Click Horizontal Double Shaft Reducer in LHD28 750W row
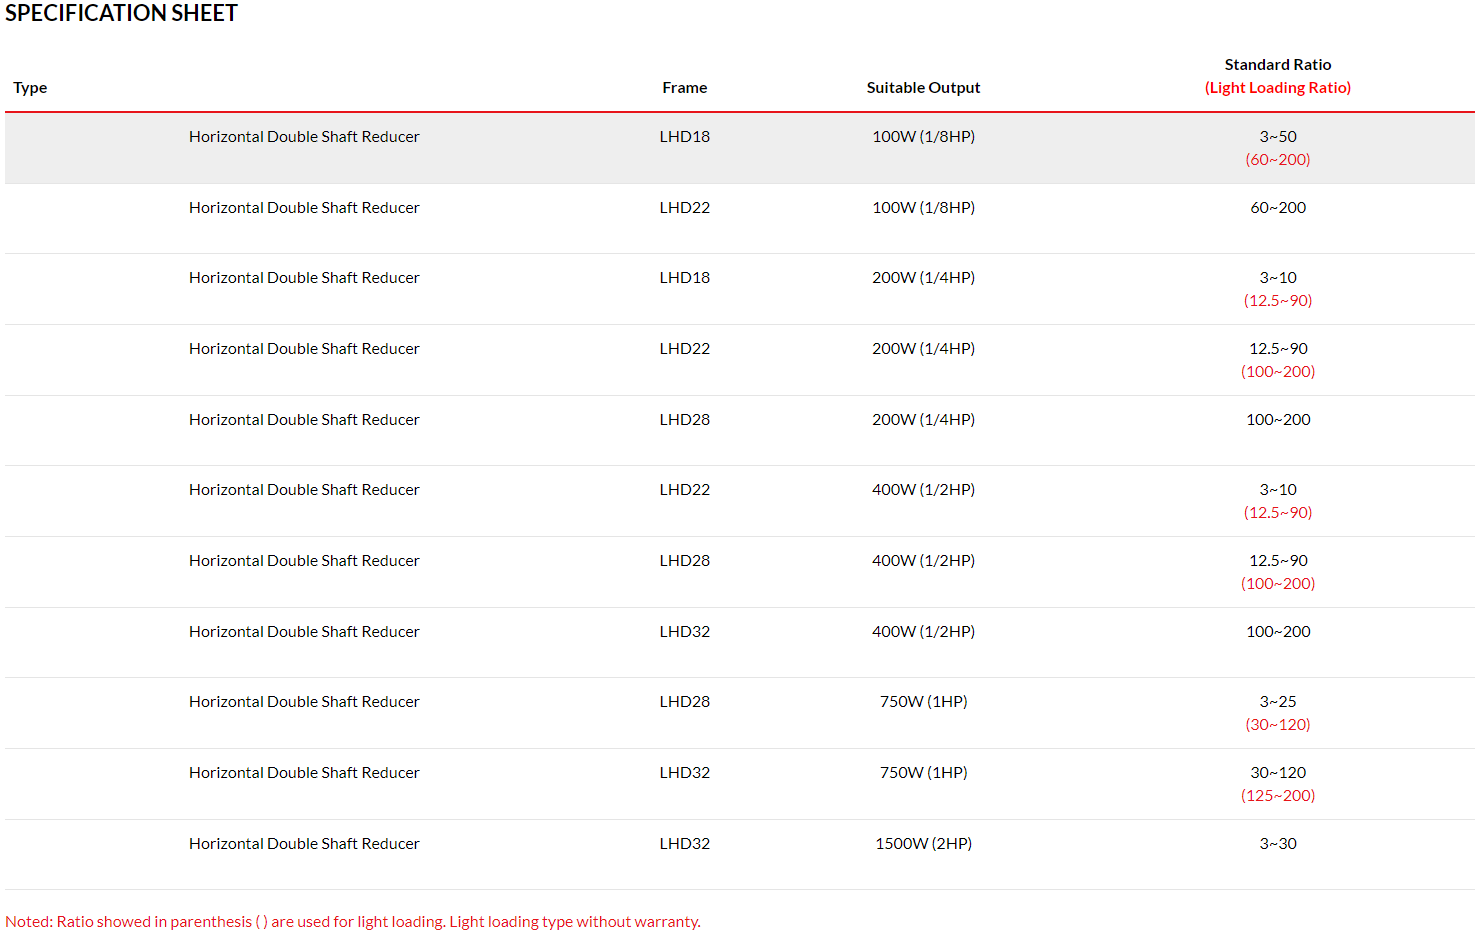Screen dimensions: 1482x933 coord(304,702)
